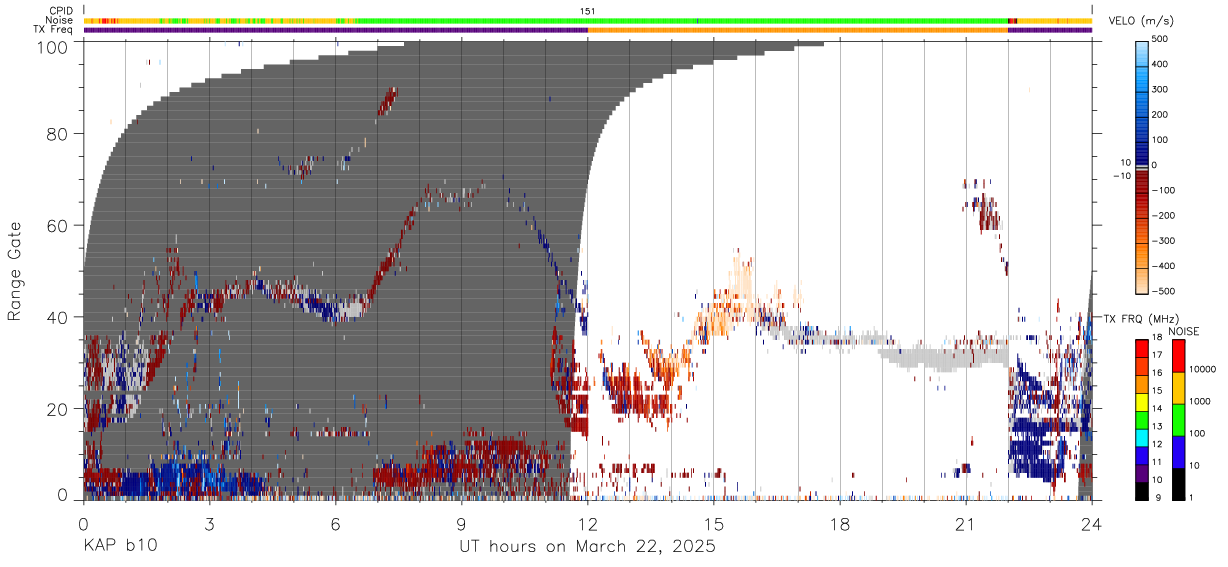The height and width of the screenshot is (567, 1228).
Task: Click the UT hours on March 22, 2025 title
Action: (587, 547)
